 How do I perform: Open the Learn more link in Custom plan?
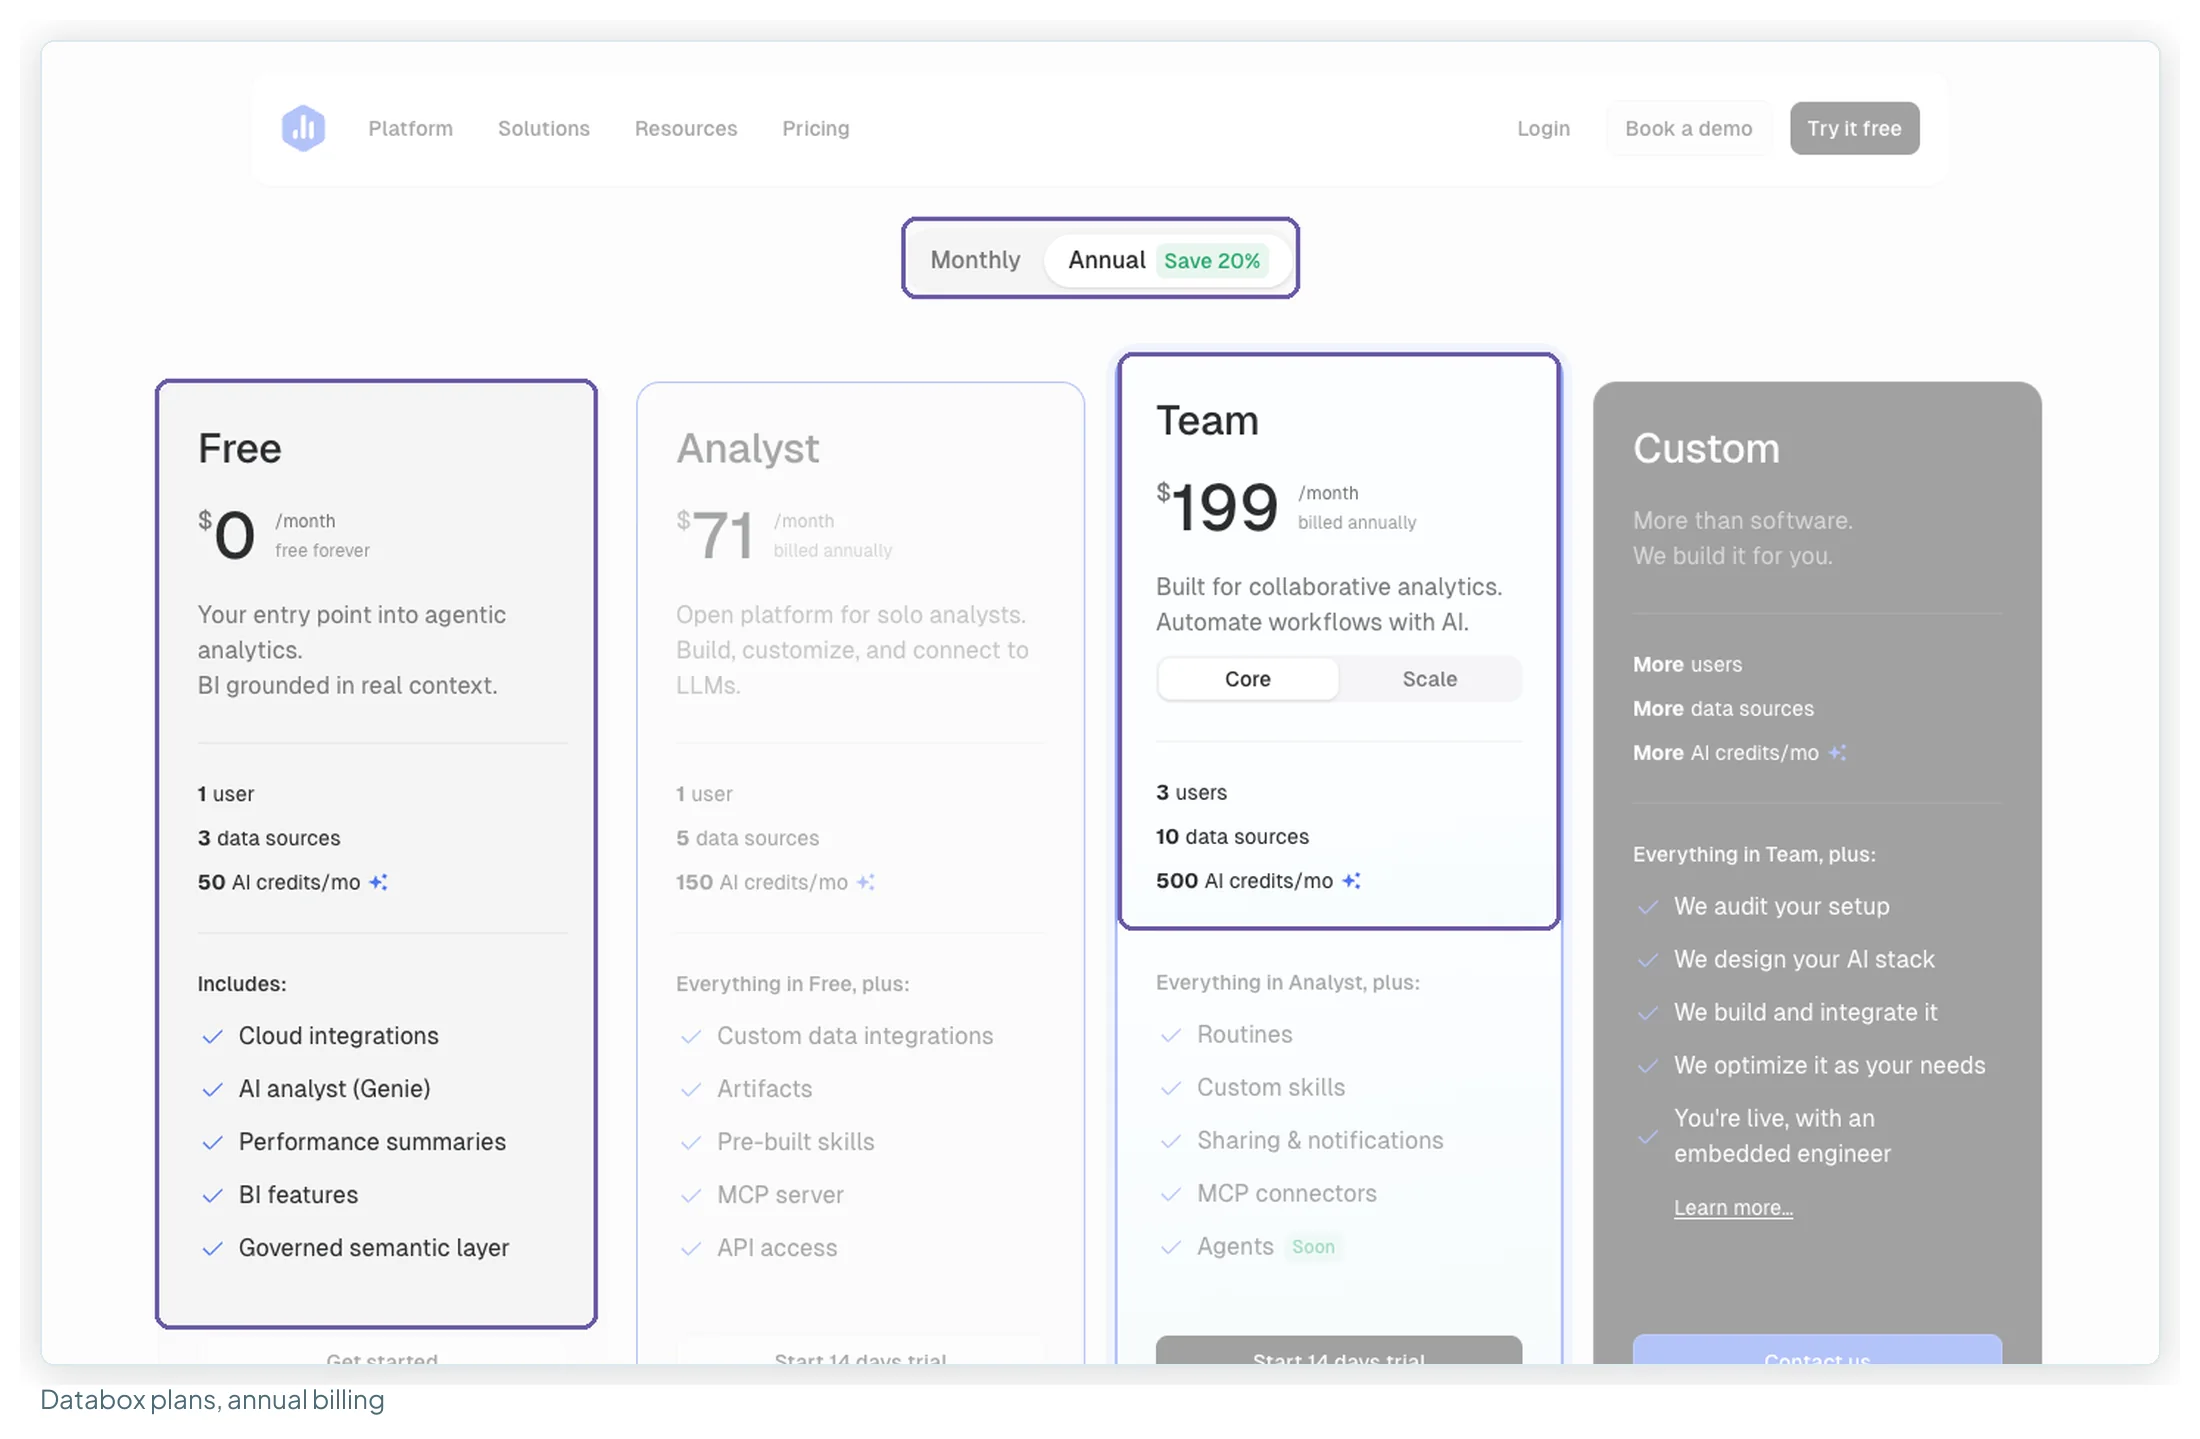(1733, 1207)
